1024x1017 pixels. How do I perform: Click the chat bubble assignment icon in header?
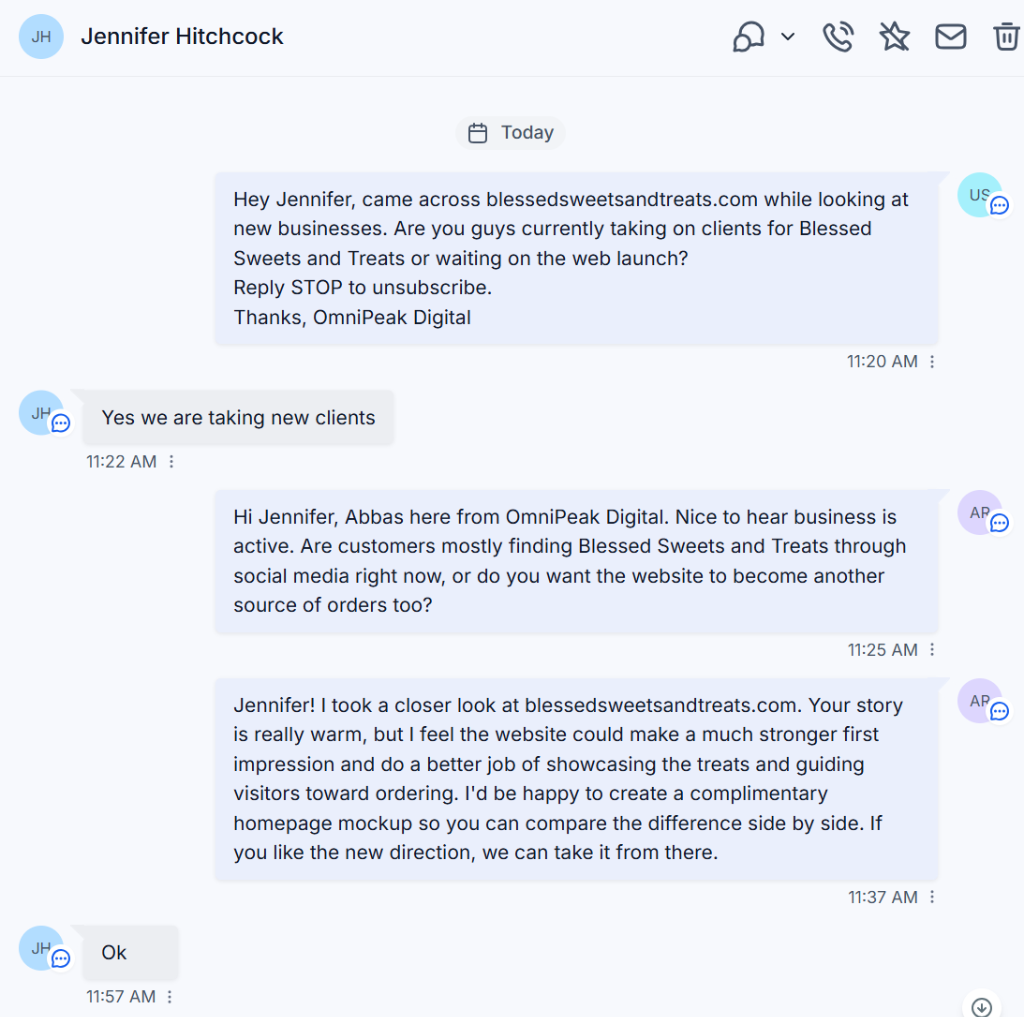(748, 37)
